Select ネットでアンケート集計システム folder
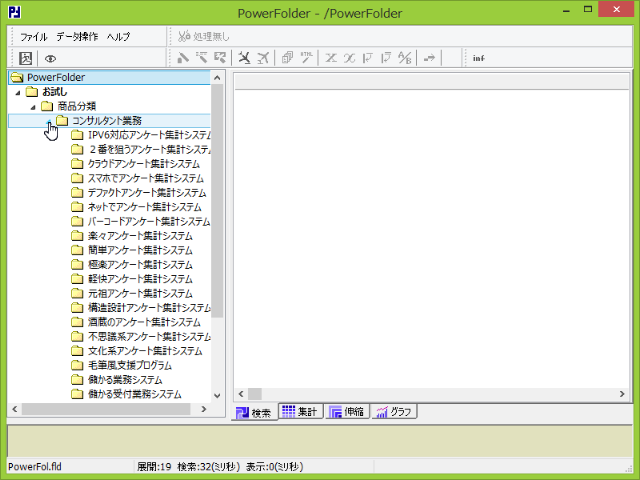The height and width of the screenshot is (480, 640). (144, 207)
